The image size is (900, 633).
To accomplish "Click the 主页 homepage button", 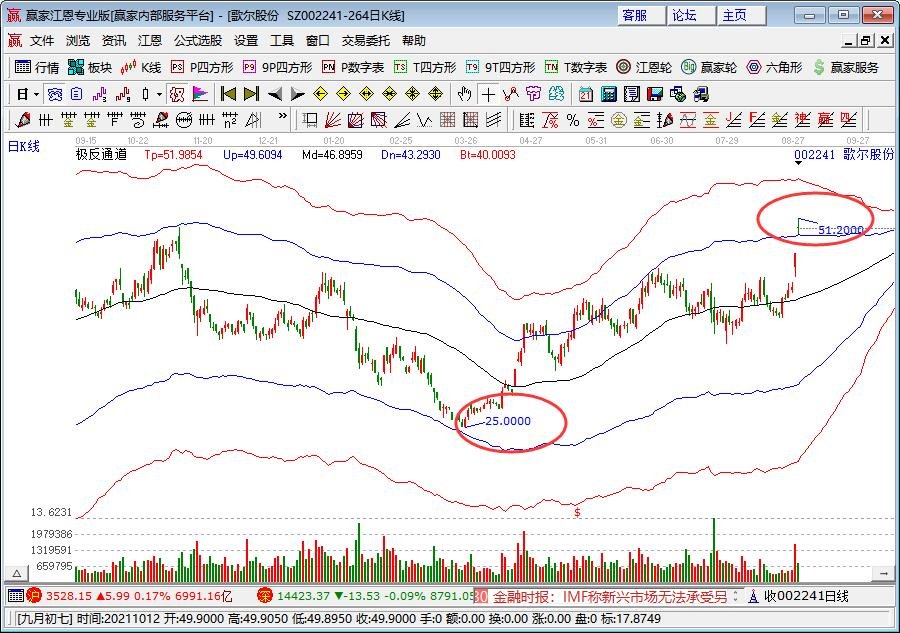I will click(x=742, y=15).
